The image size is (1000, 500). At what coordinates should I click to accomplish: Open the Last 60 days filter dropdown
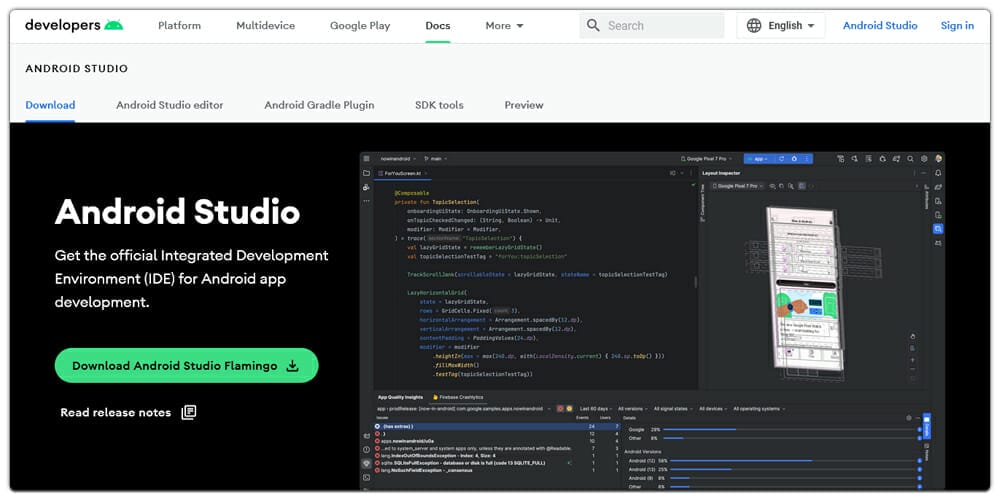(596, 408)
